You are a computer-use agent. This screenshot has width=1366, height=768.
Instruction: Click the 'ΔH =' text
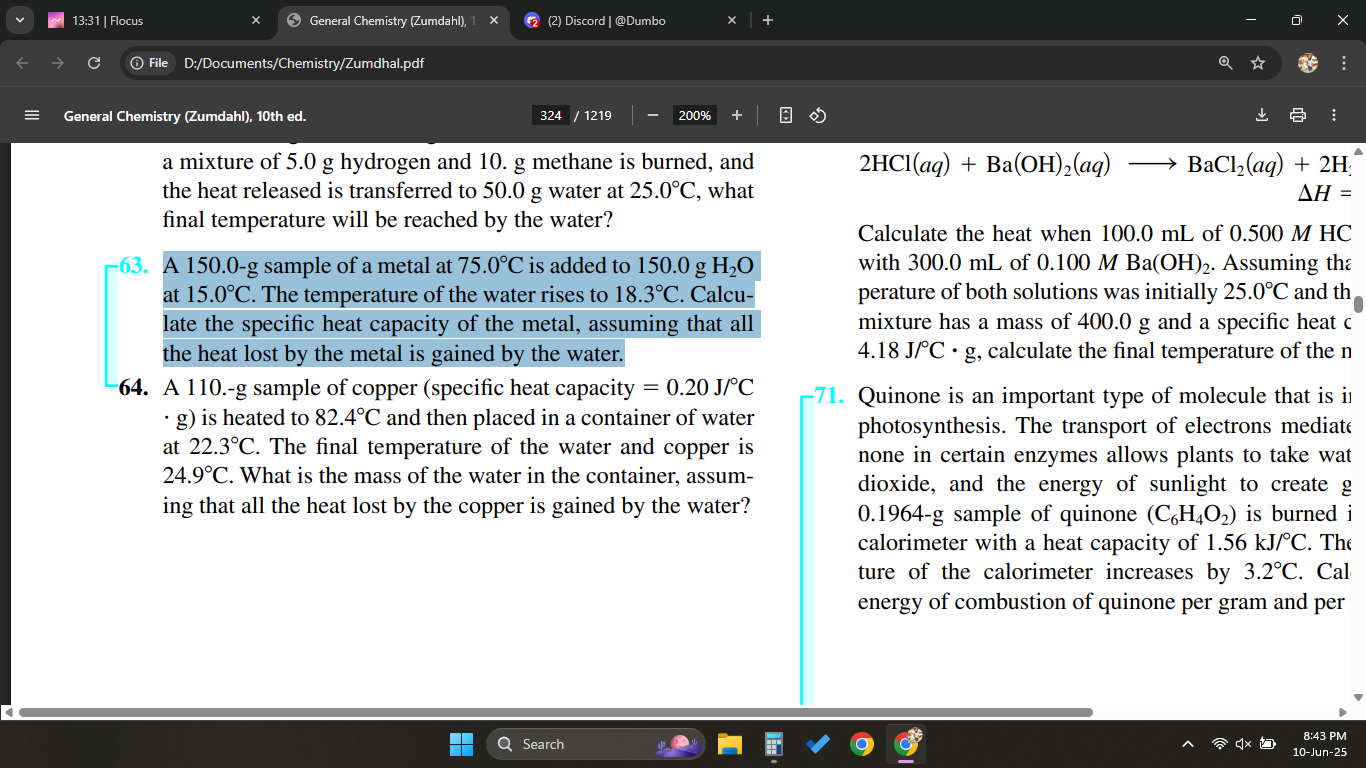click(1325, 194)
